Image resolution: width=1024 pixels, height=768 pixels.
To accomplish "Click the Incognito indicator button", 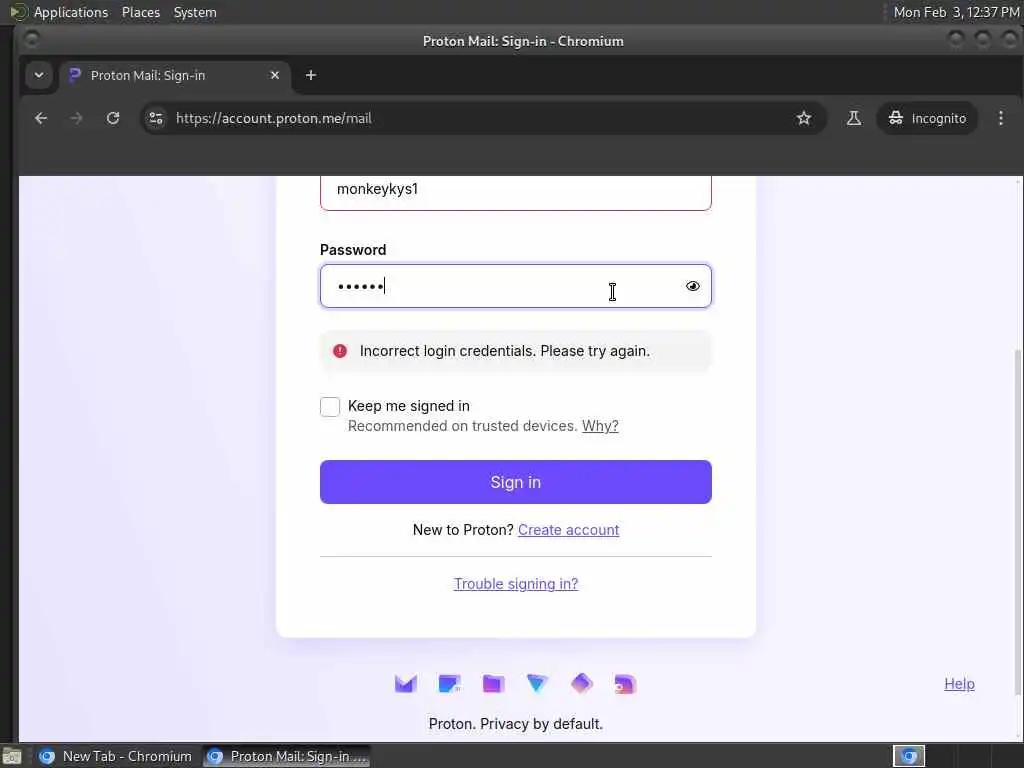I will tap(927, 118).
